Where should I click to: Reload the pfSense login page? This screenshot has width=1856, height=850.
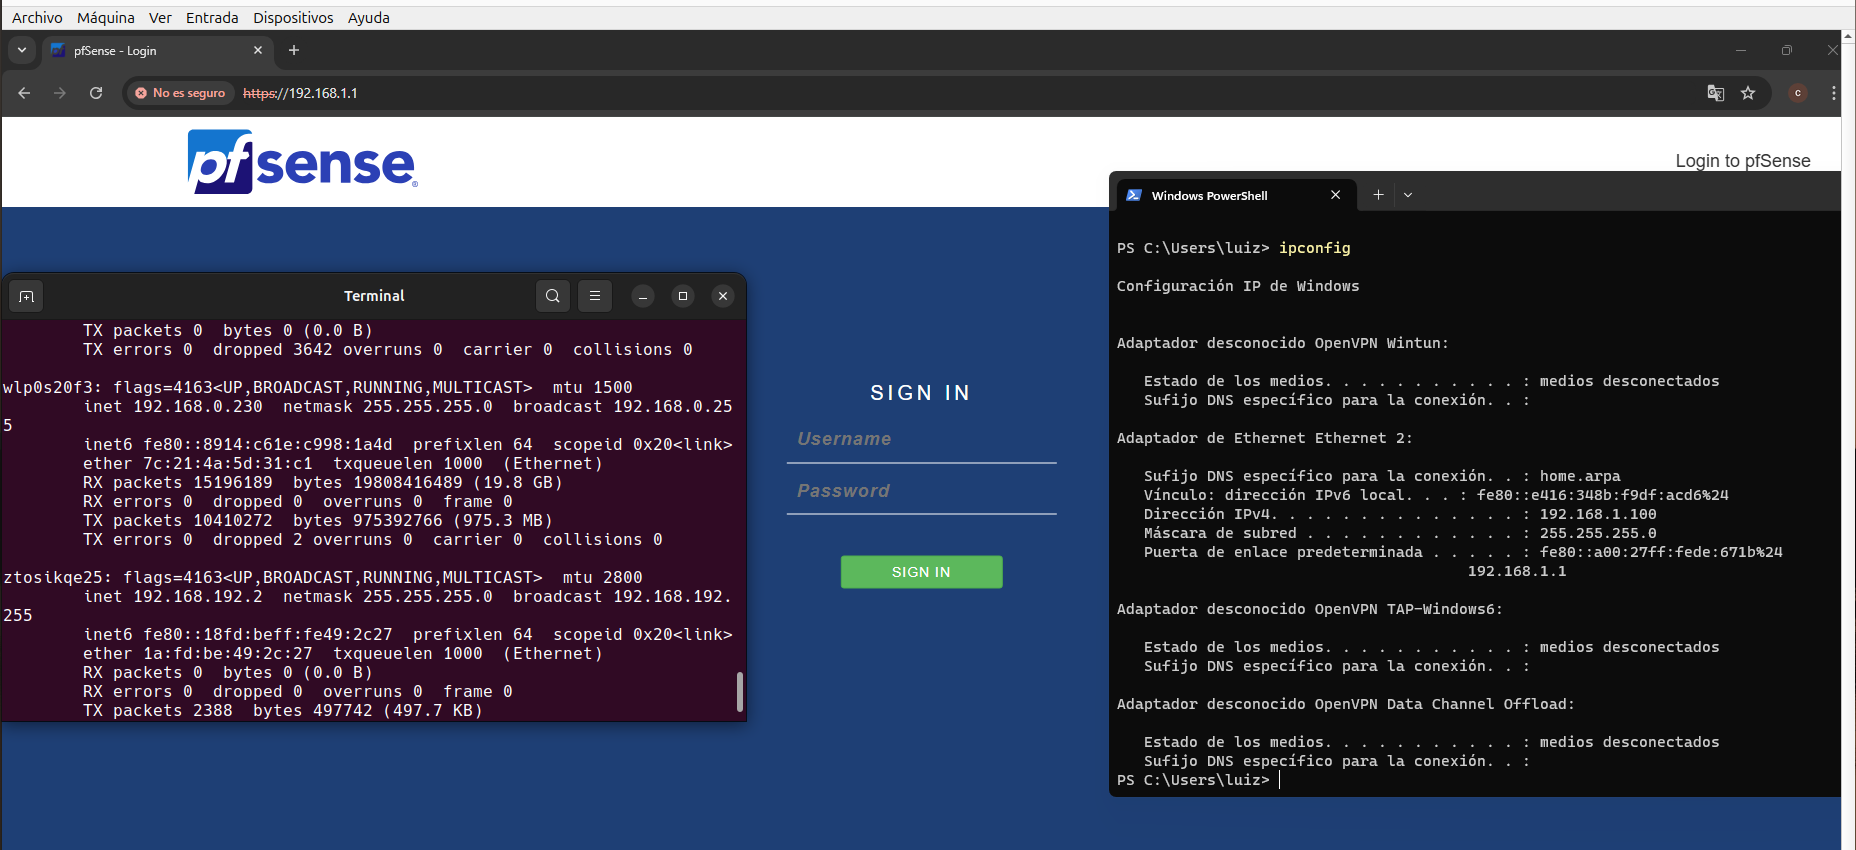tap(96, 93)
